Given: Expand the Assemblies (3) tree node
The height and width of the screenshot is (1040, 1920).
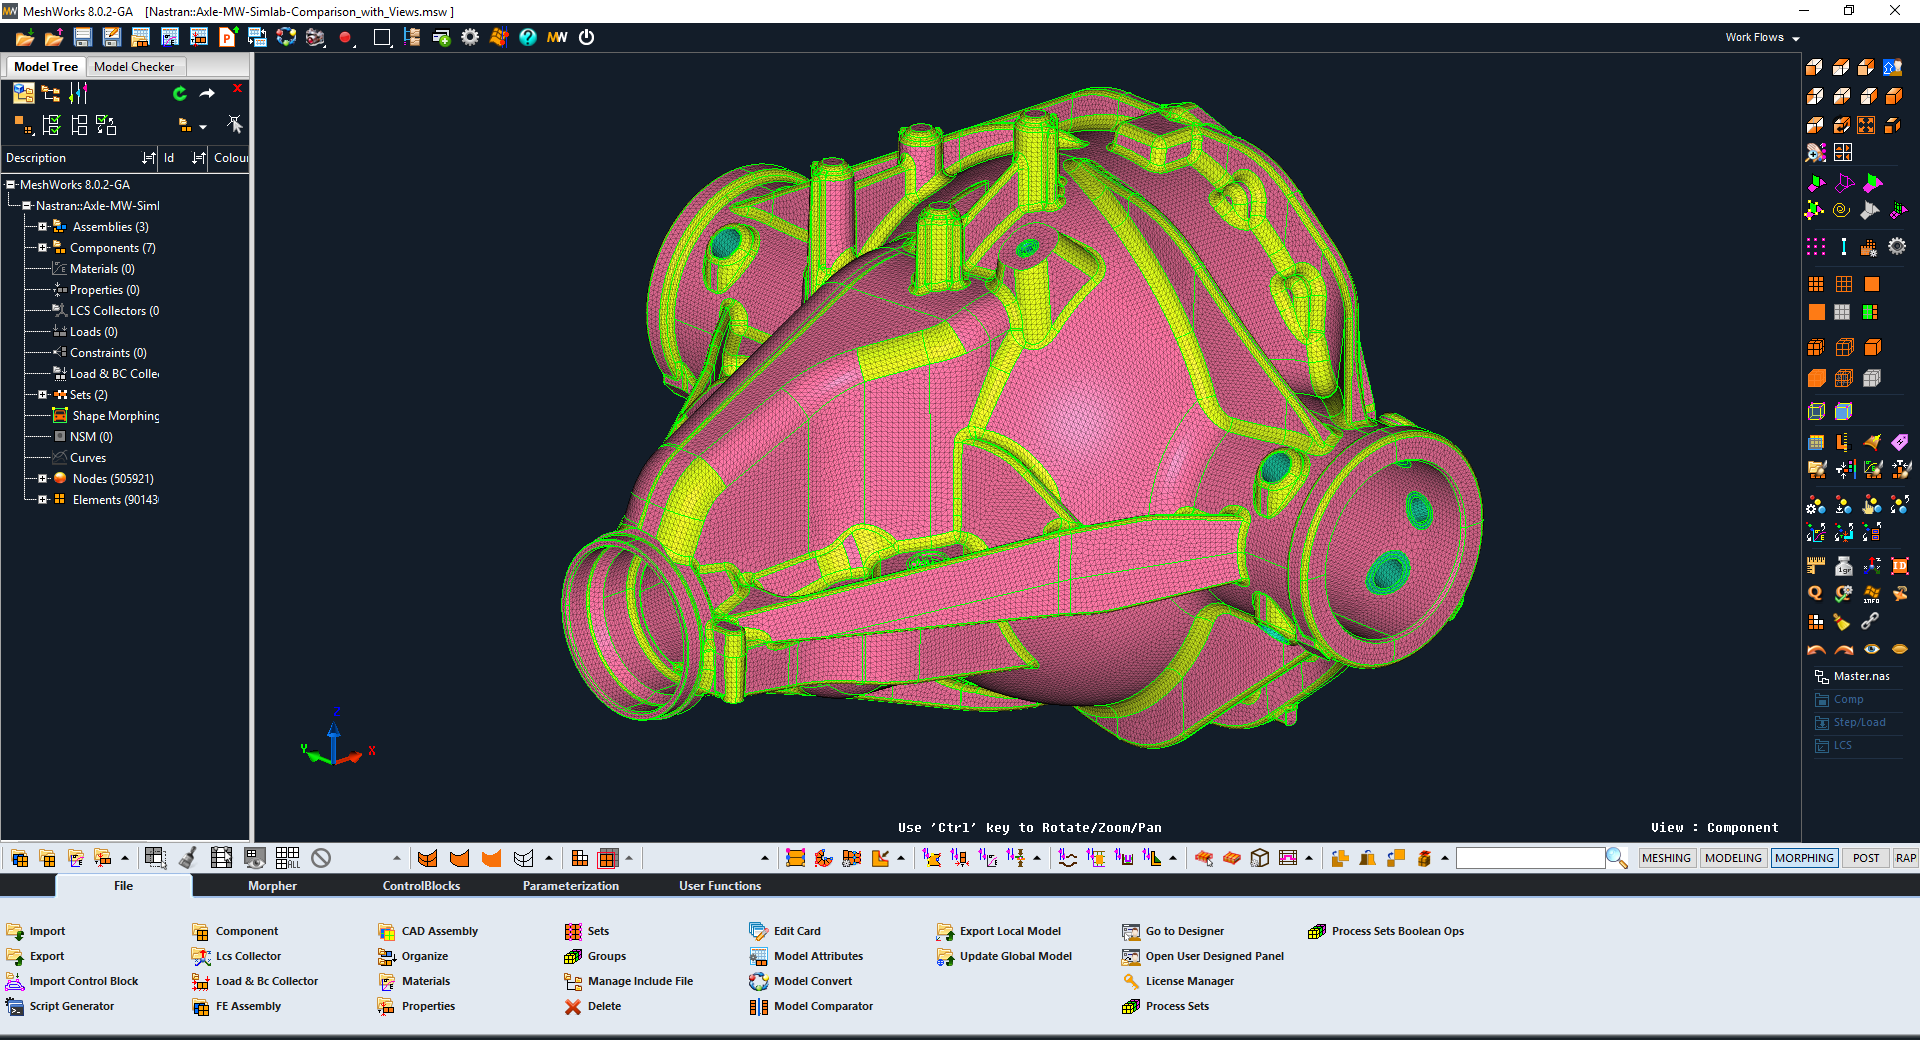Looking at the screenshot, I should [x=43, y=227].
